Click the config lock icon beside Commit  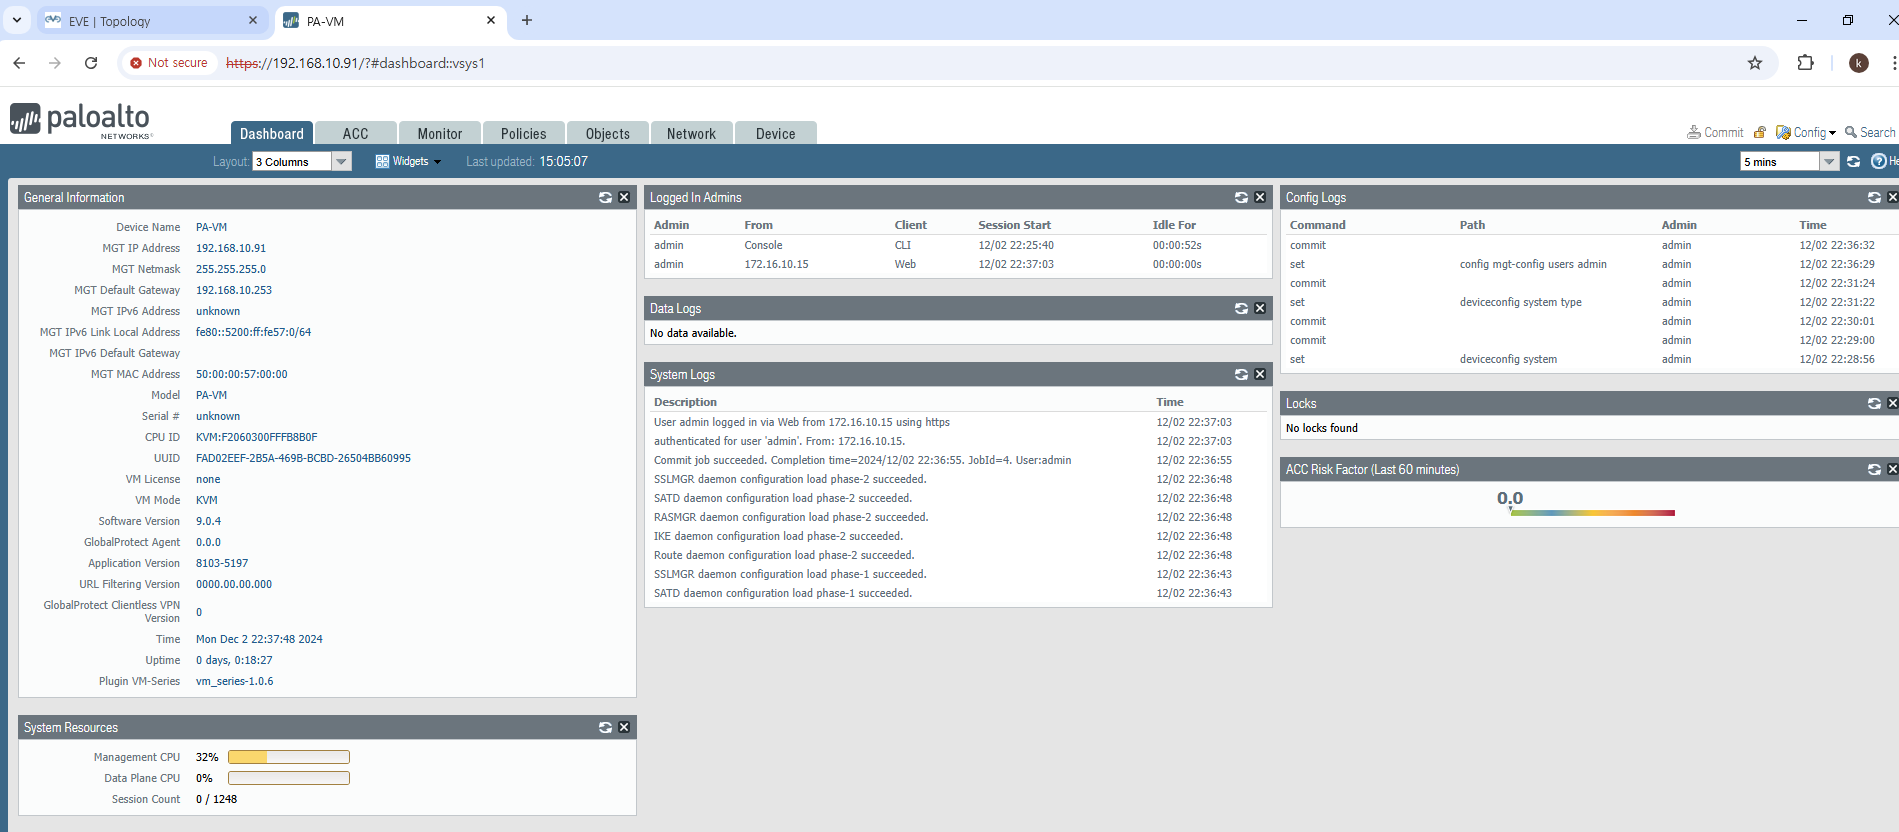tap(1760, 132)
